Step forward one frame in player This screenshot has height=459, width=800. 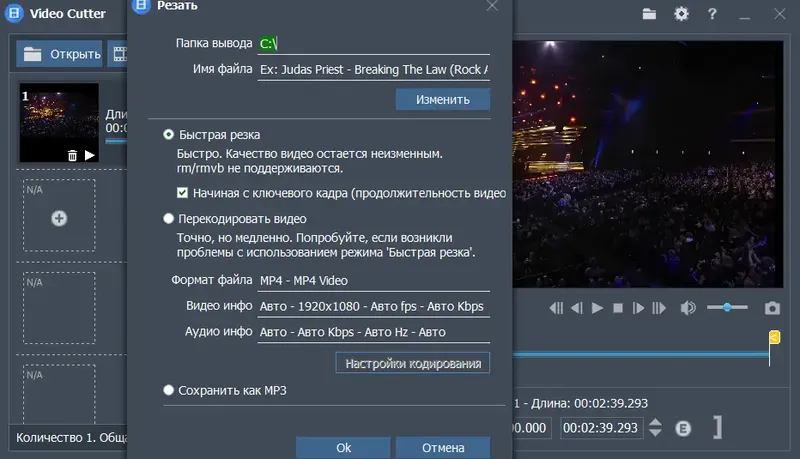[638, 308]
